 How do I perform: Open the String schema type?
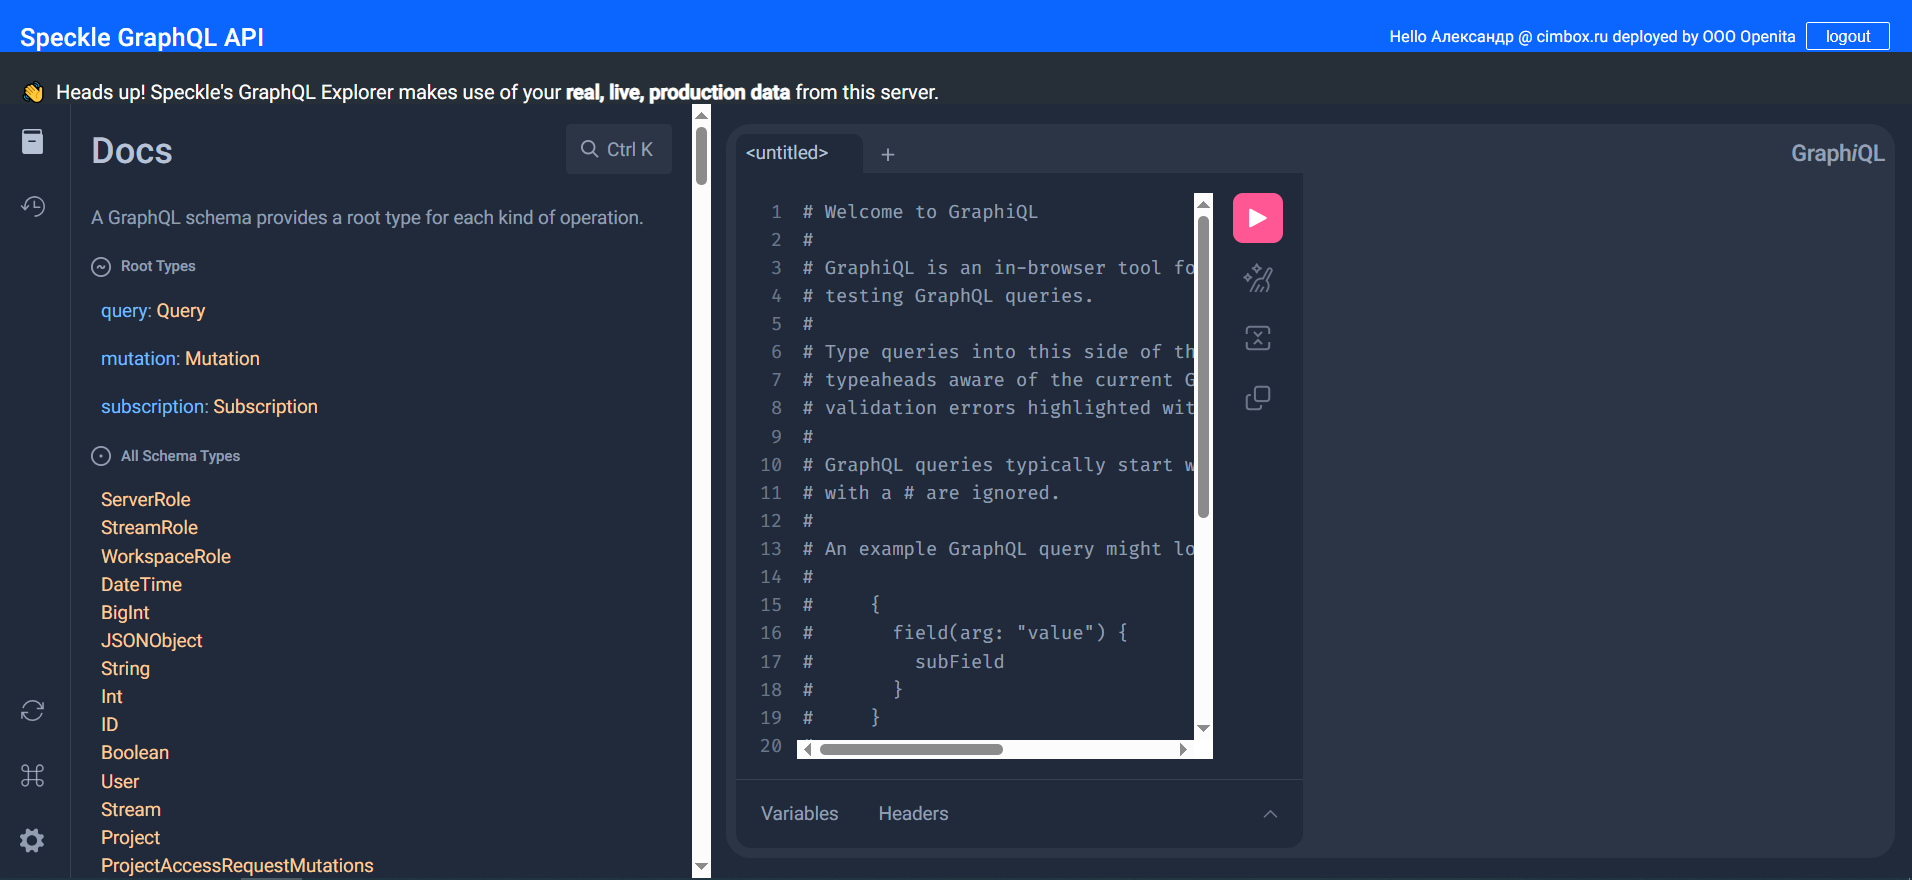[x=125, y=668]
